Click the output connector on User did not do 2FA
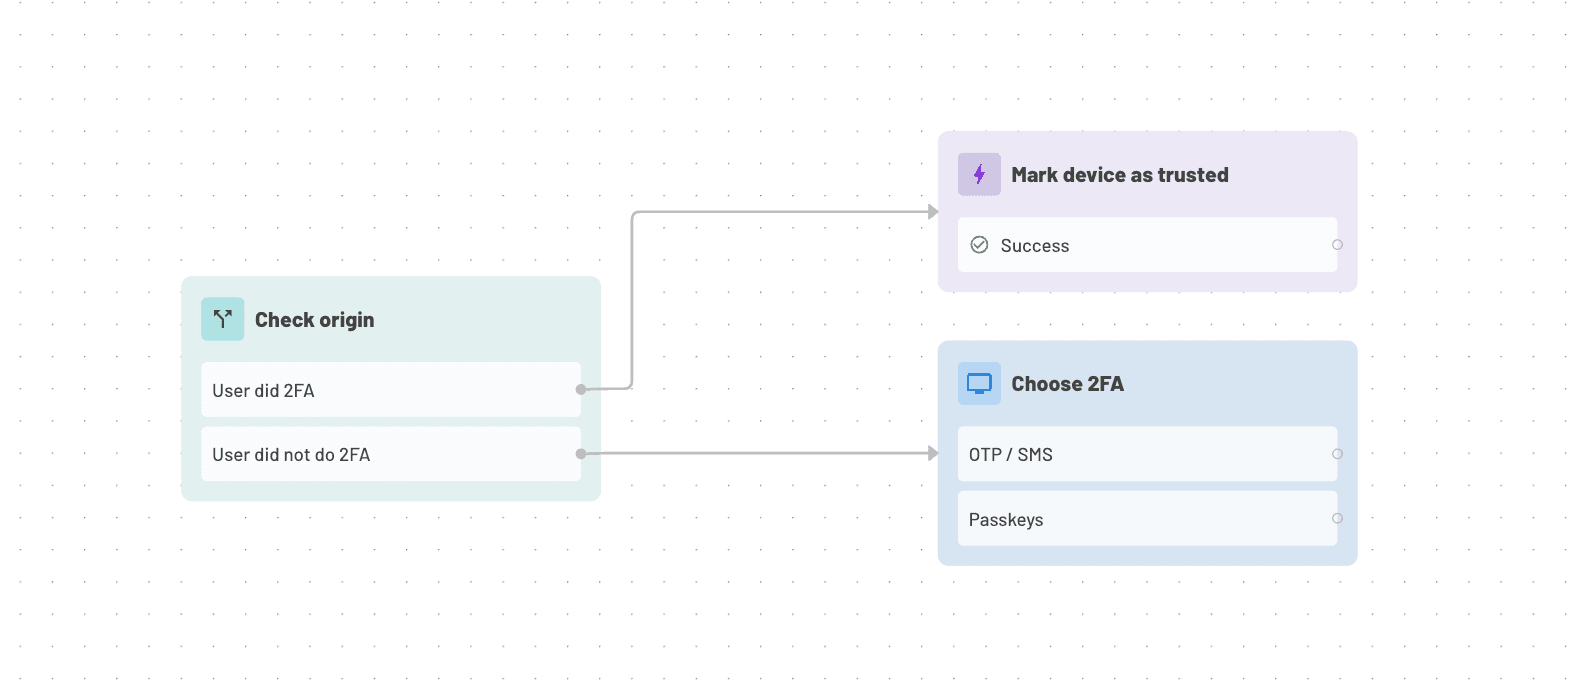The width and height of the screenshot is (1576, 698). pyautogui.click(x=581, y=454)
